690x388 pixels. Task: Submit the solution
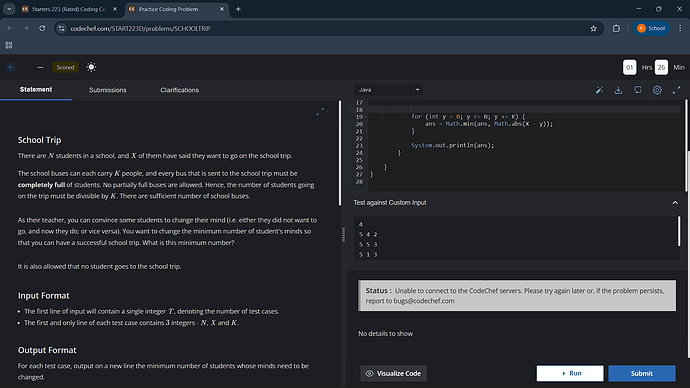pyautogui.click(x=642, y=373)
